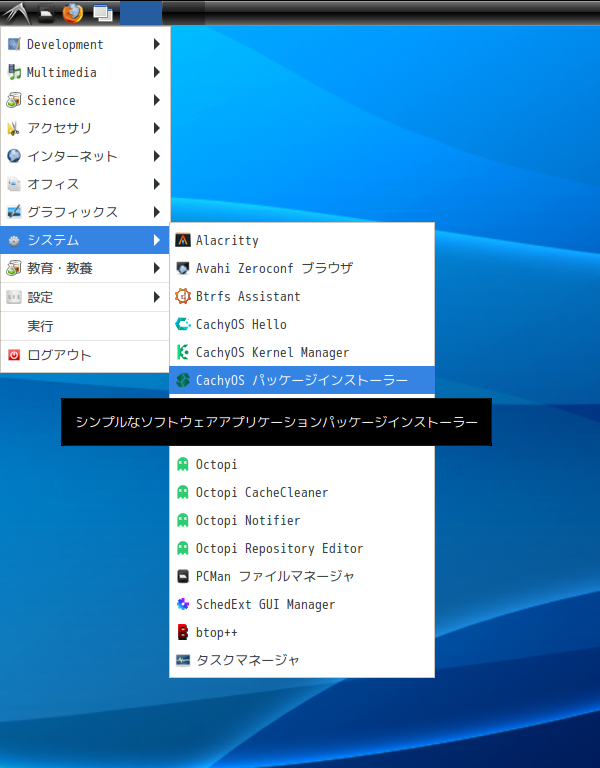
Task: Click the アクセサリ scissors icon
Action: click(14, 128)
